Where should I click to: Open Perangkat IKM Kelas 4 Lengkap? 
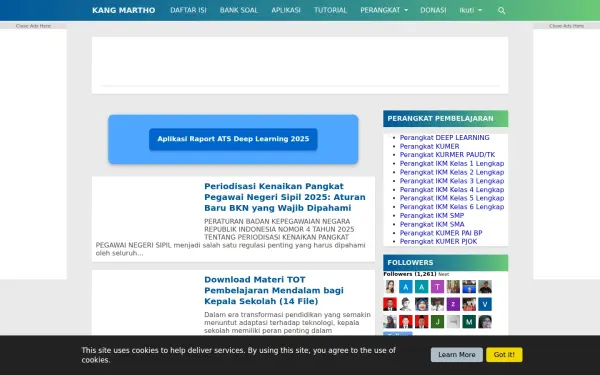[452, 189]
